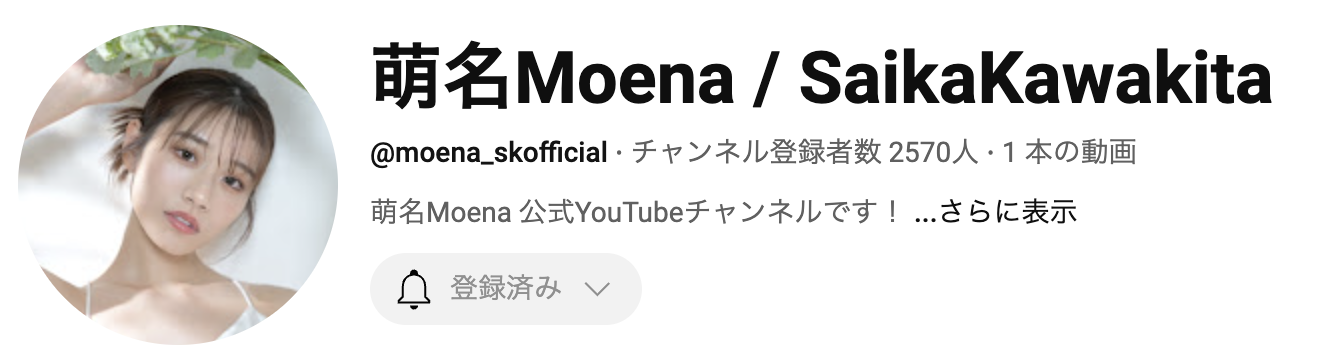
Task: Expand the chevron beside 登録済み
Action: (x=596, y=290)
